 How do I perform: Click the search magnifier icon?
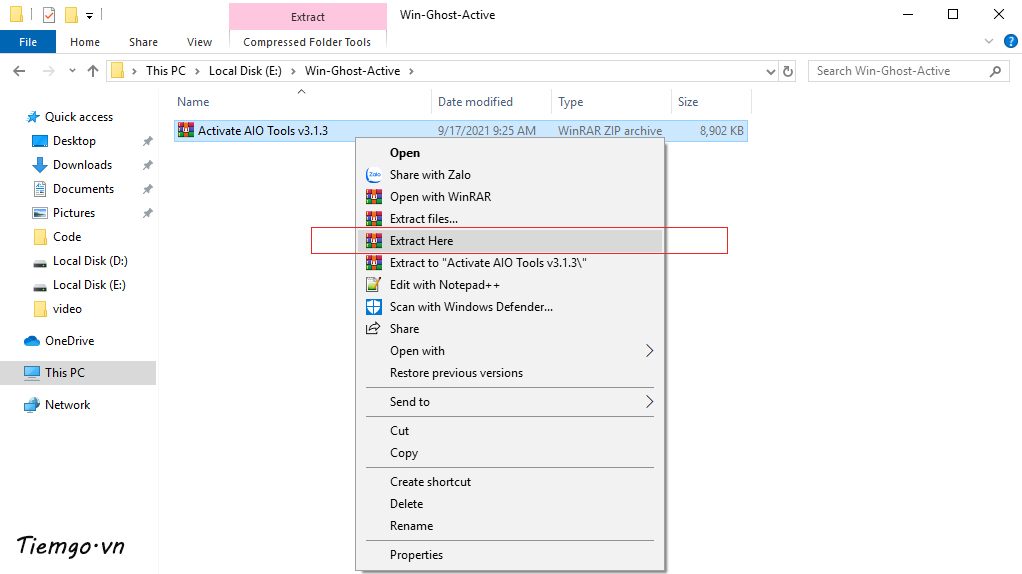pyautogui.click(x=995, y=71)
